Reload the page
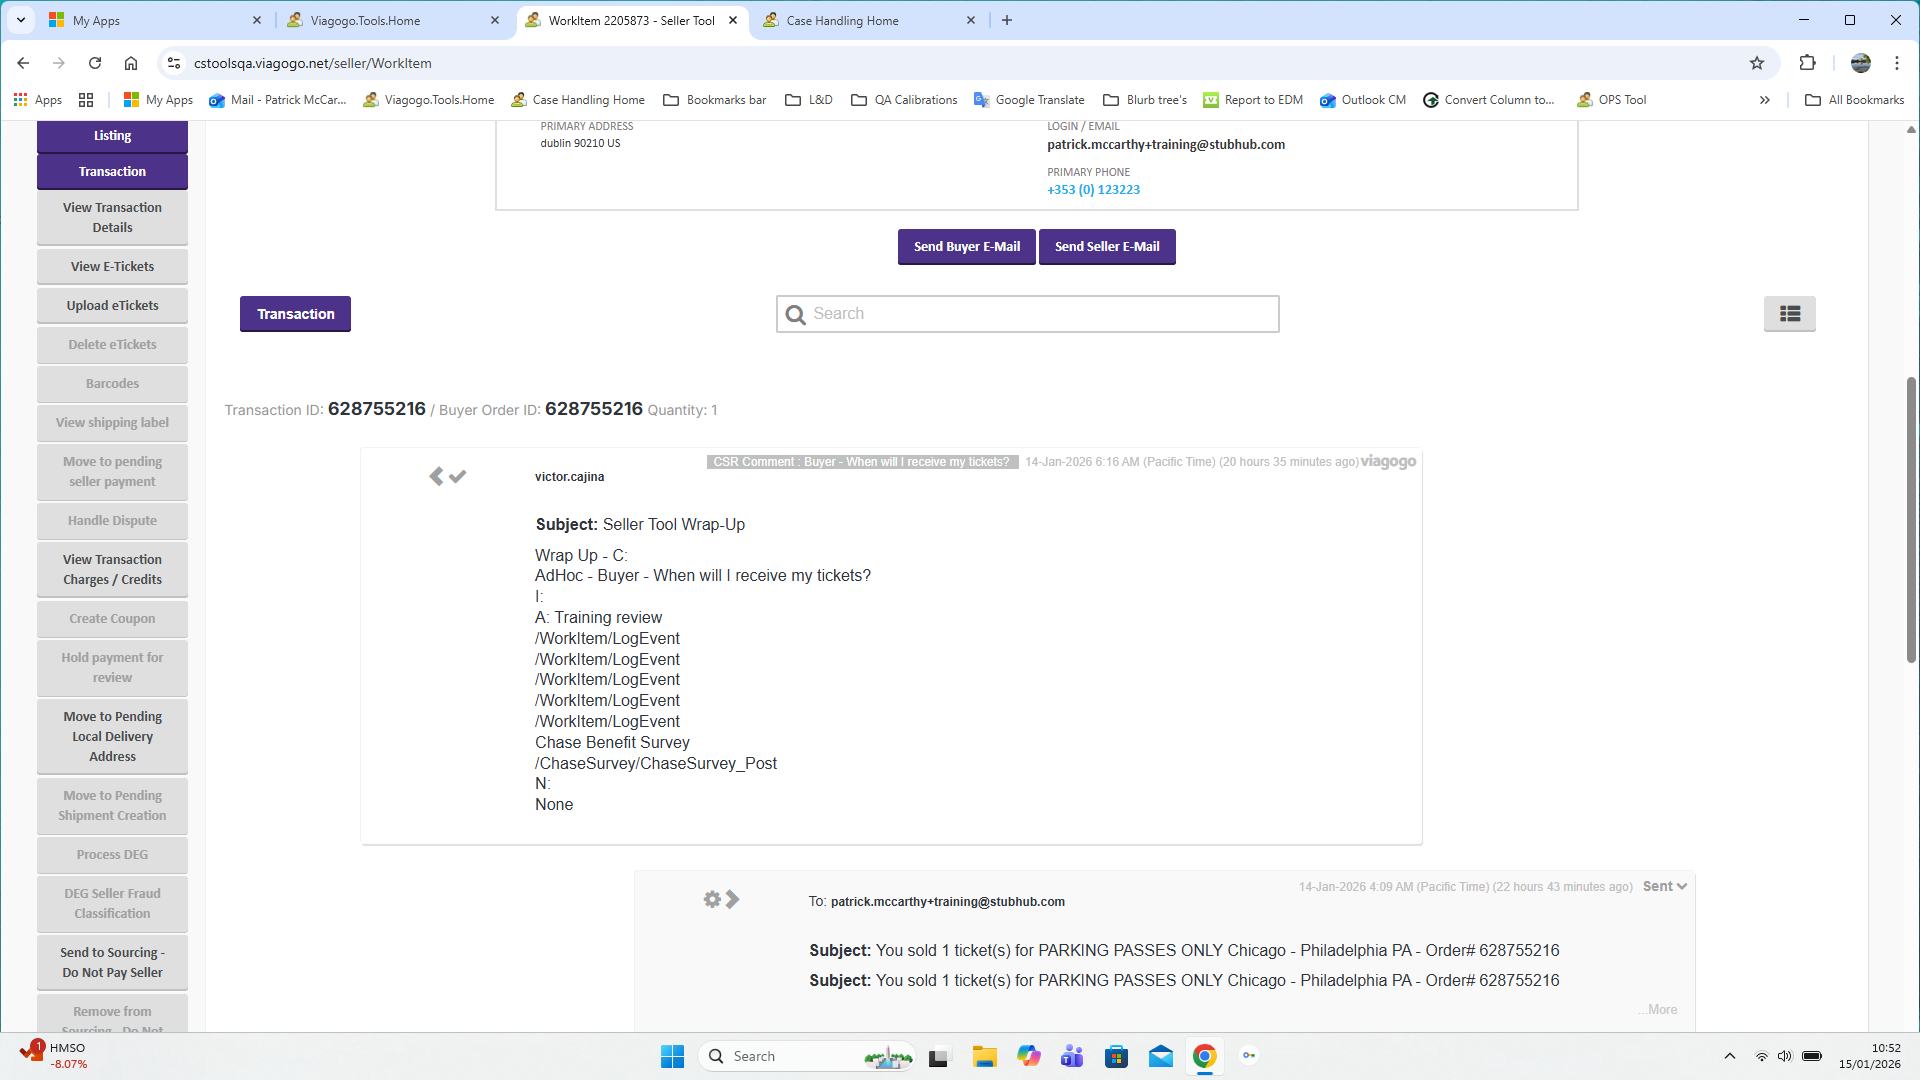1920x1080 pixels. (95, 63)
